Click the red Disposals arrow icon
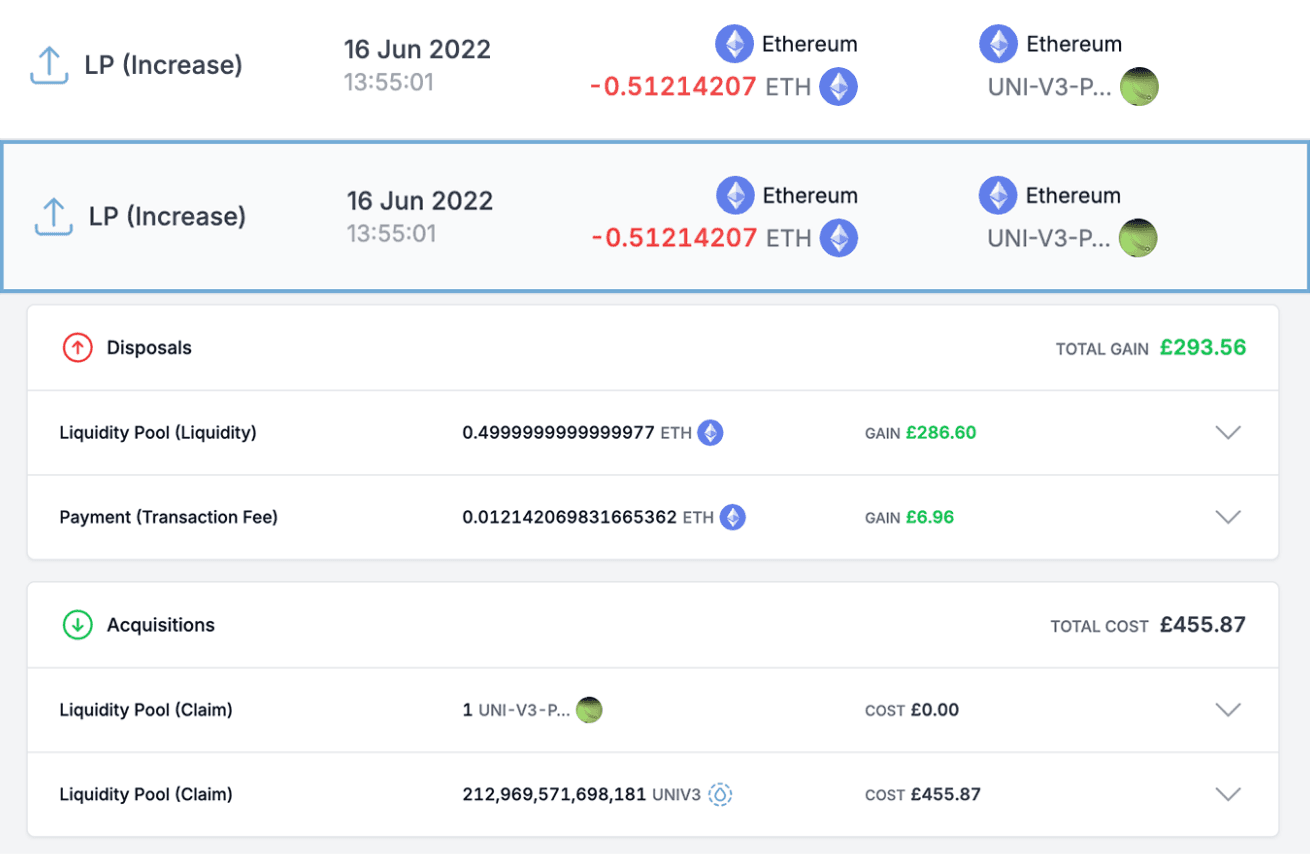Image resolution: width=1310 pixels, height=854 pixels. point(78,348)
